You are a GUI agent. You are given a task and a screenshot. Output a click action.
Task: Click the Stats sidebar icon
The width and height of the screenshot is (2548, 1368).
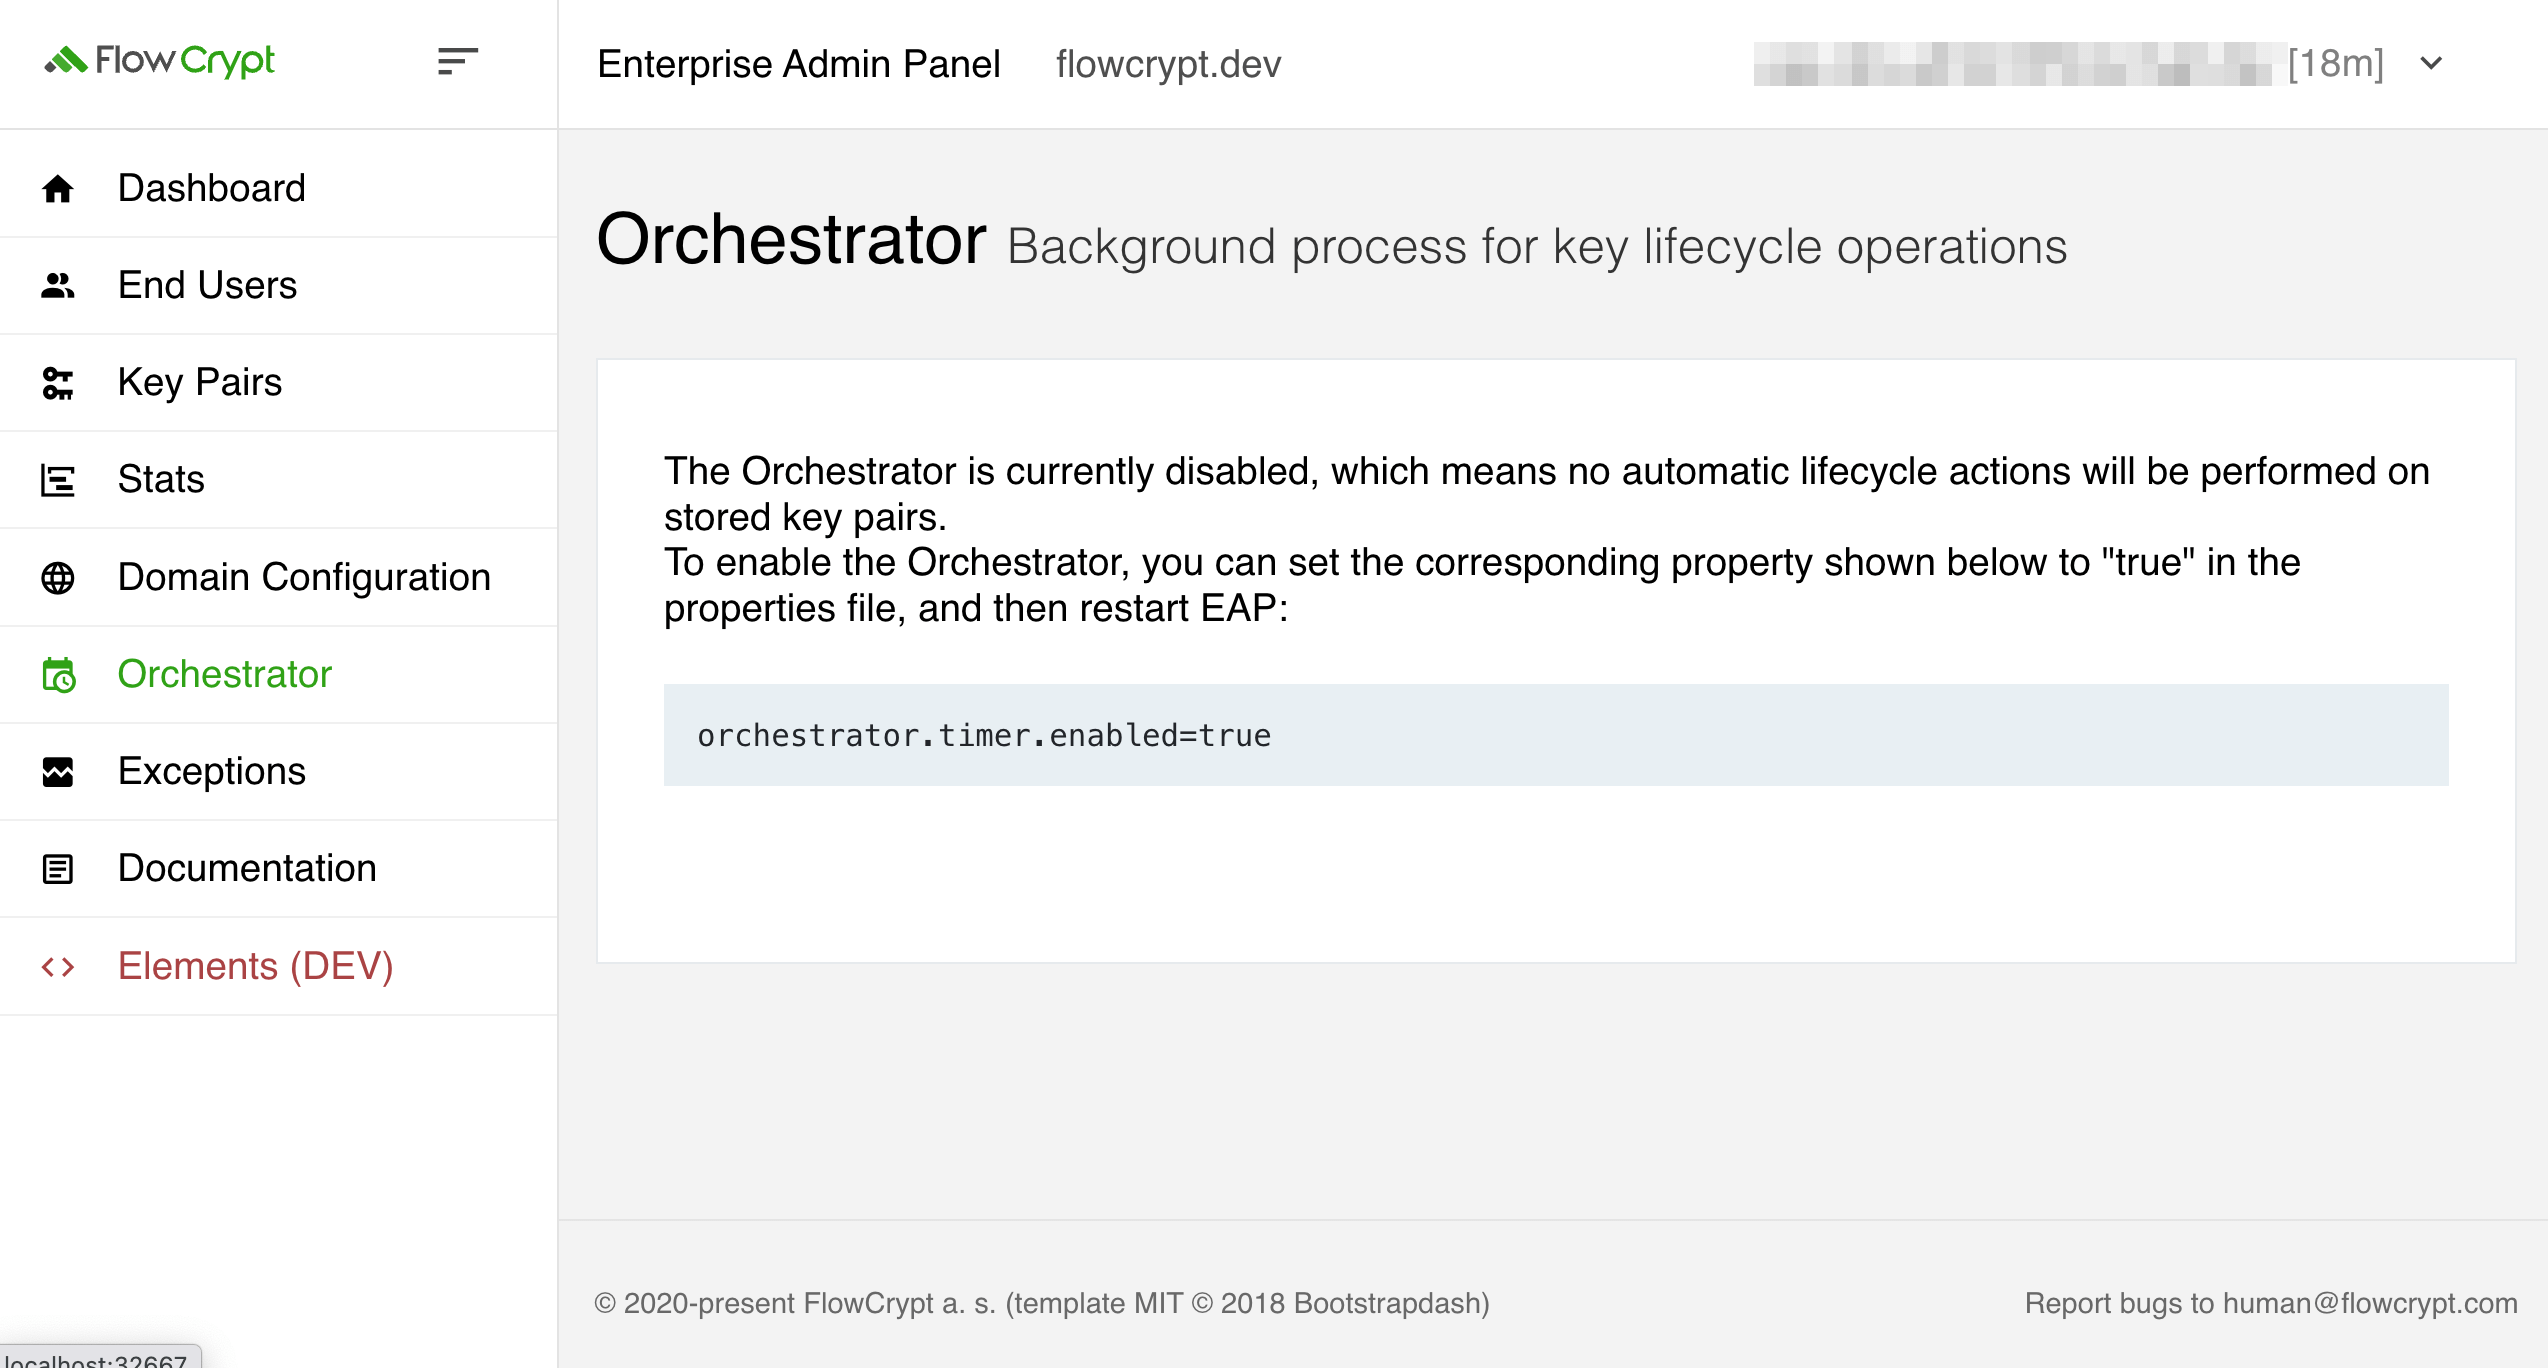pyautogui.click(x=57, y=478)
